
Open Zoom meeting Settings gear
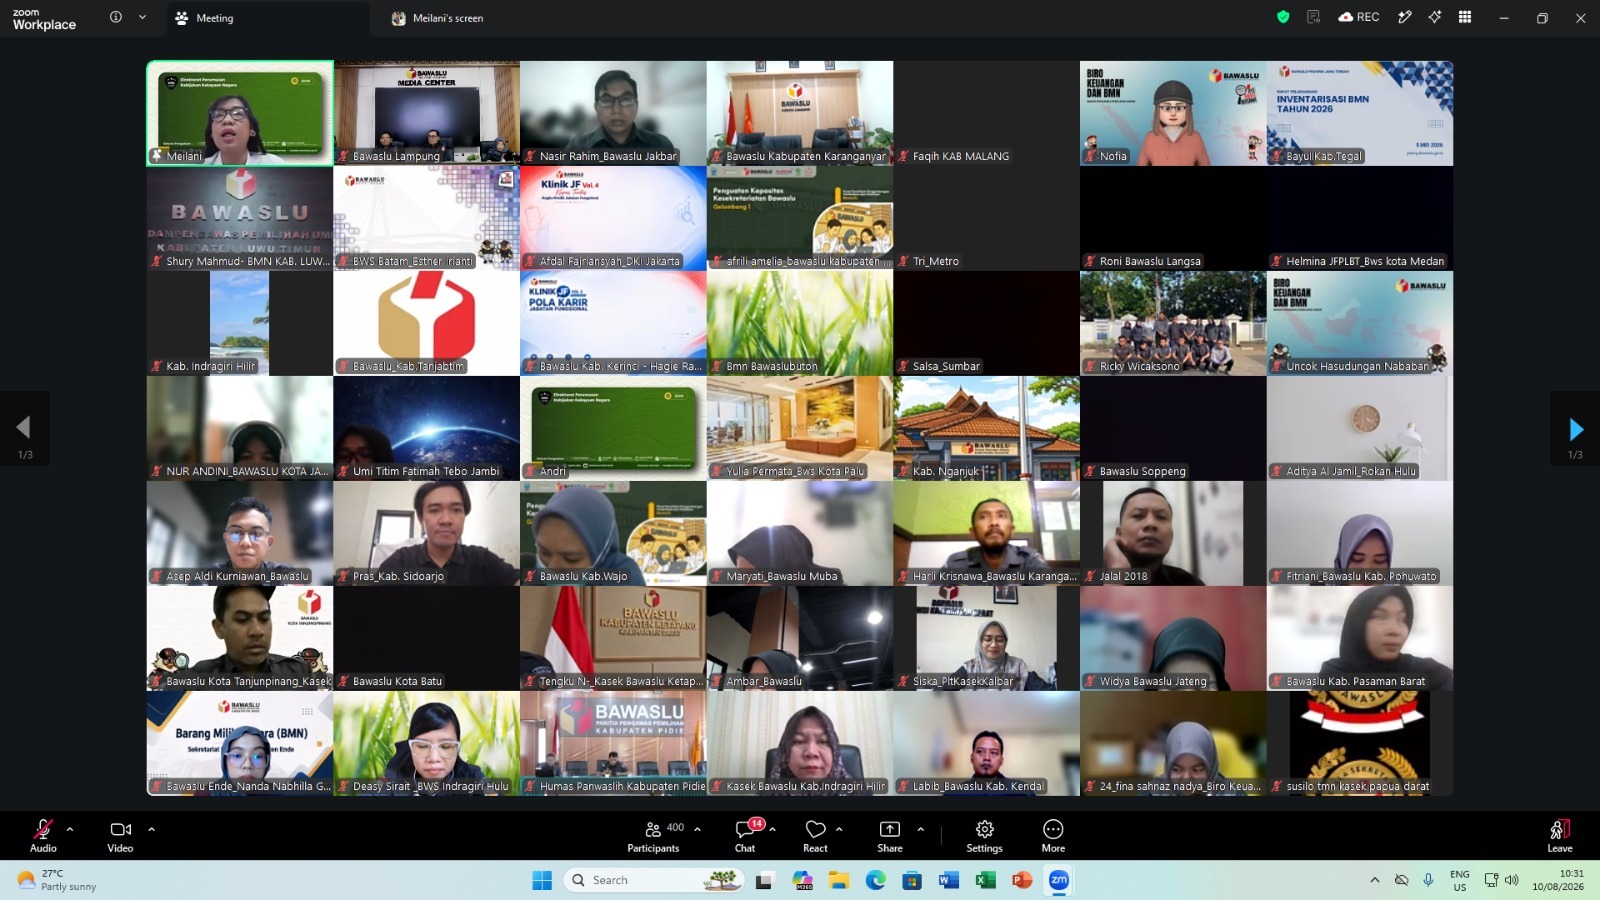point(985,835)
